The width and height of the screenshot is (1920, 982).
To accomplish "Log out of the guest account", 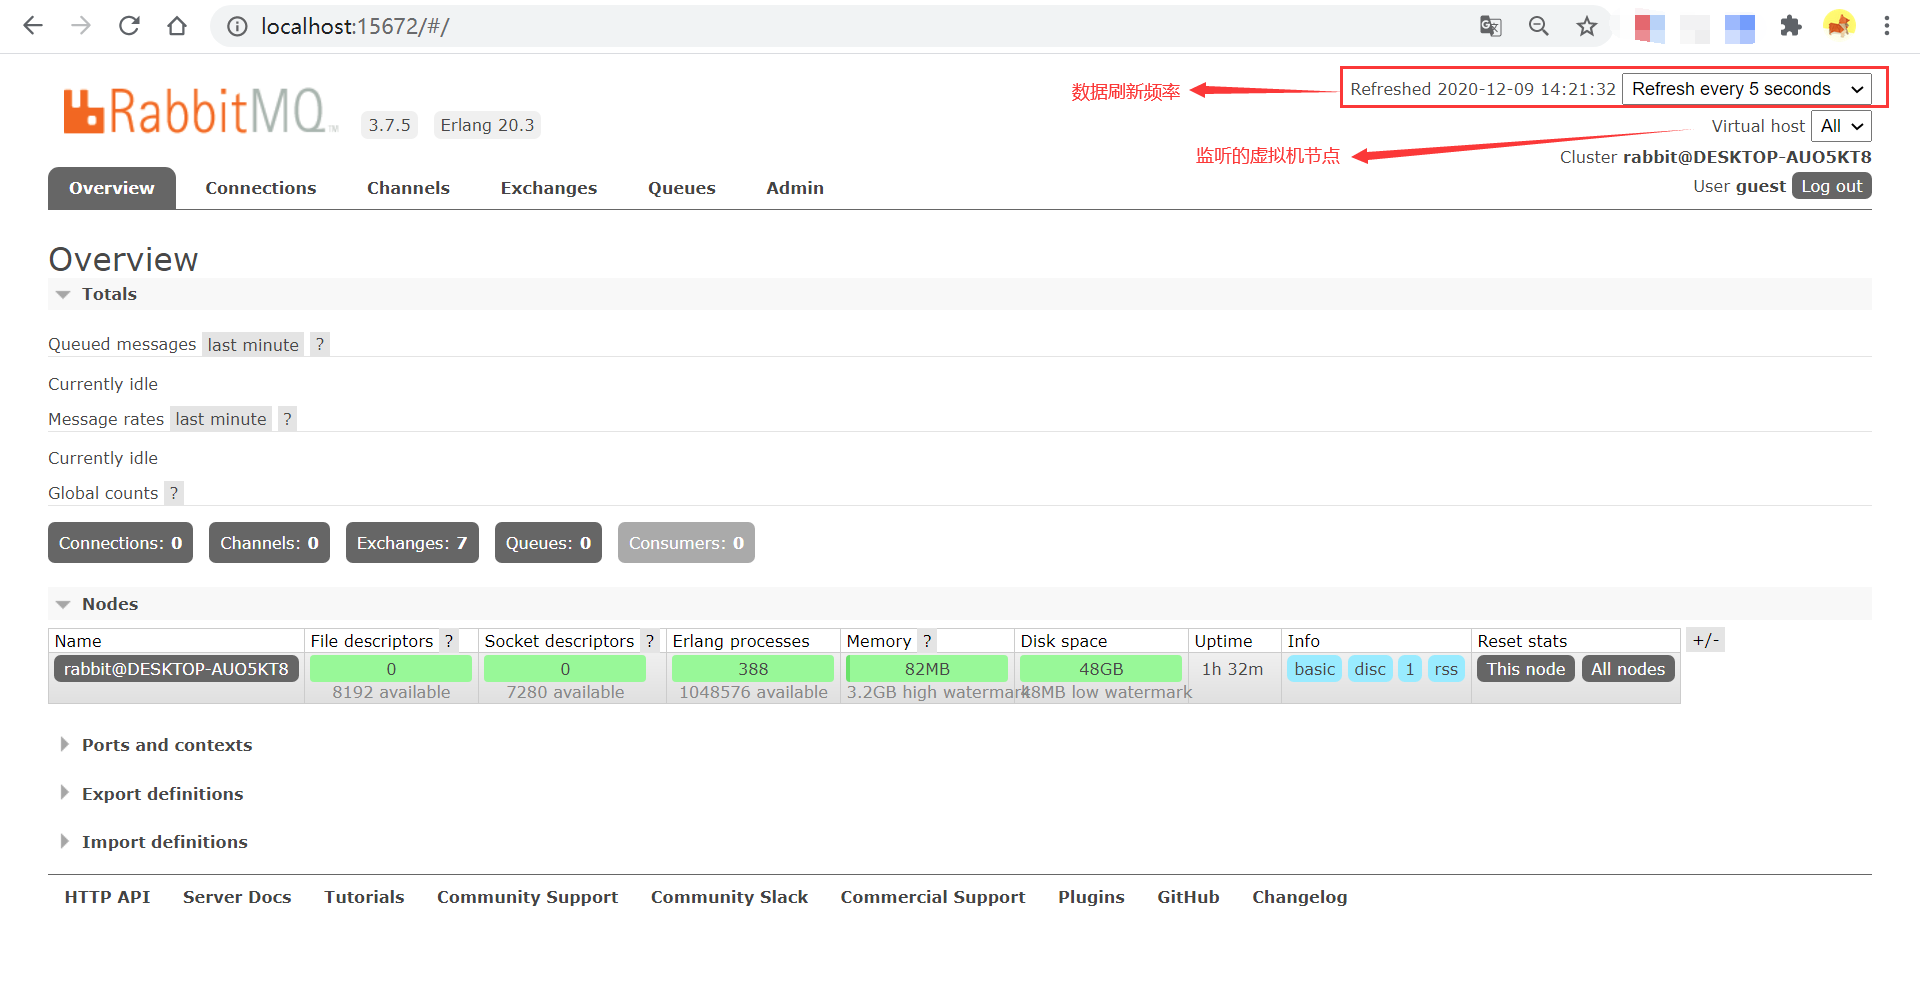I will tap(1832, 186).
